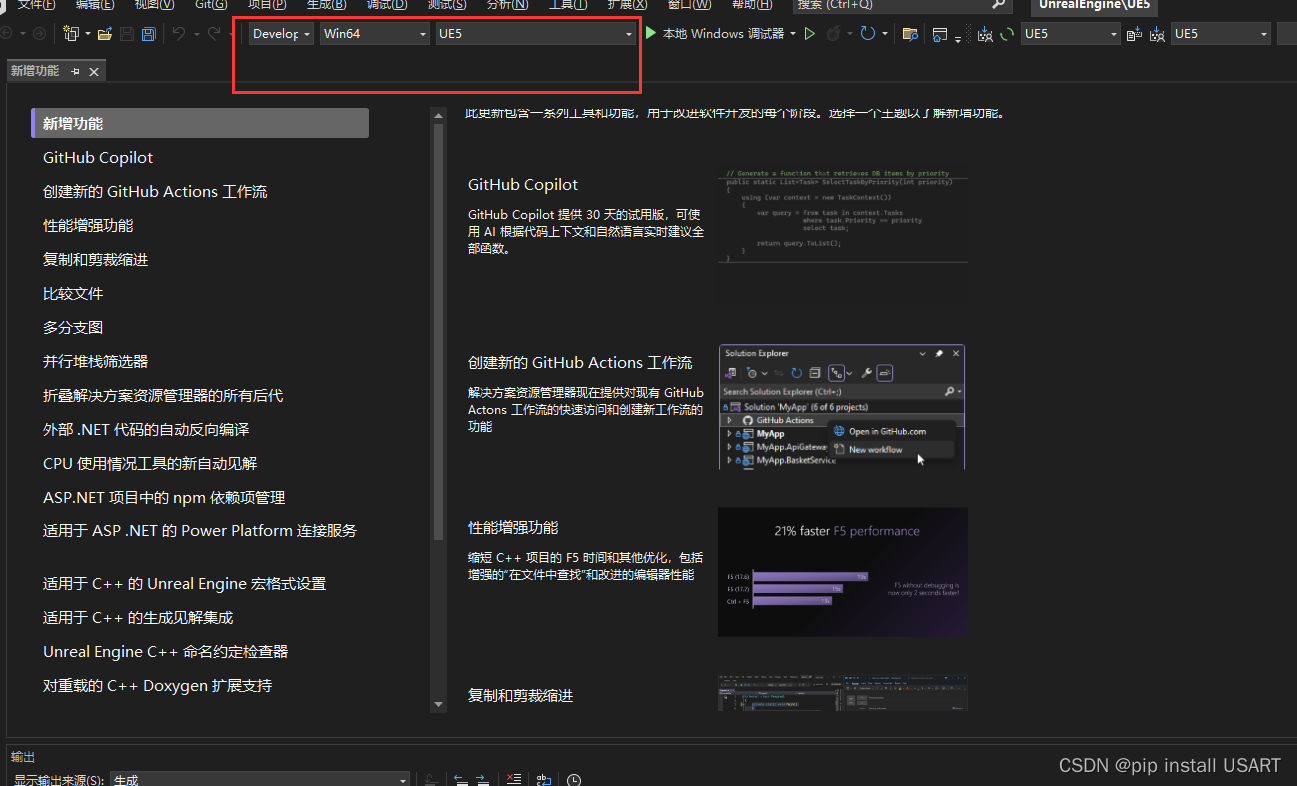Open the 工具(T) menu

point(567,5)
